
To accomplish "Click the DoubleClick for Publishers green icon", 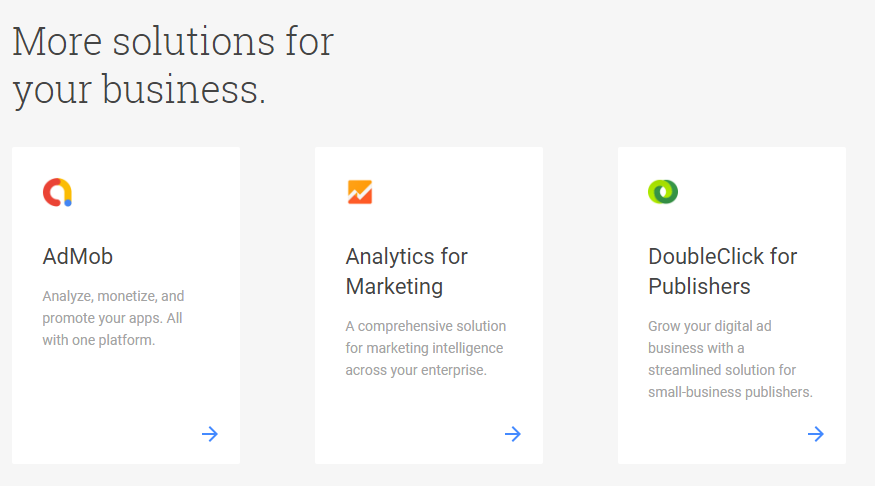I will tap(663, 192).
